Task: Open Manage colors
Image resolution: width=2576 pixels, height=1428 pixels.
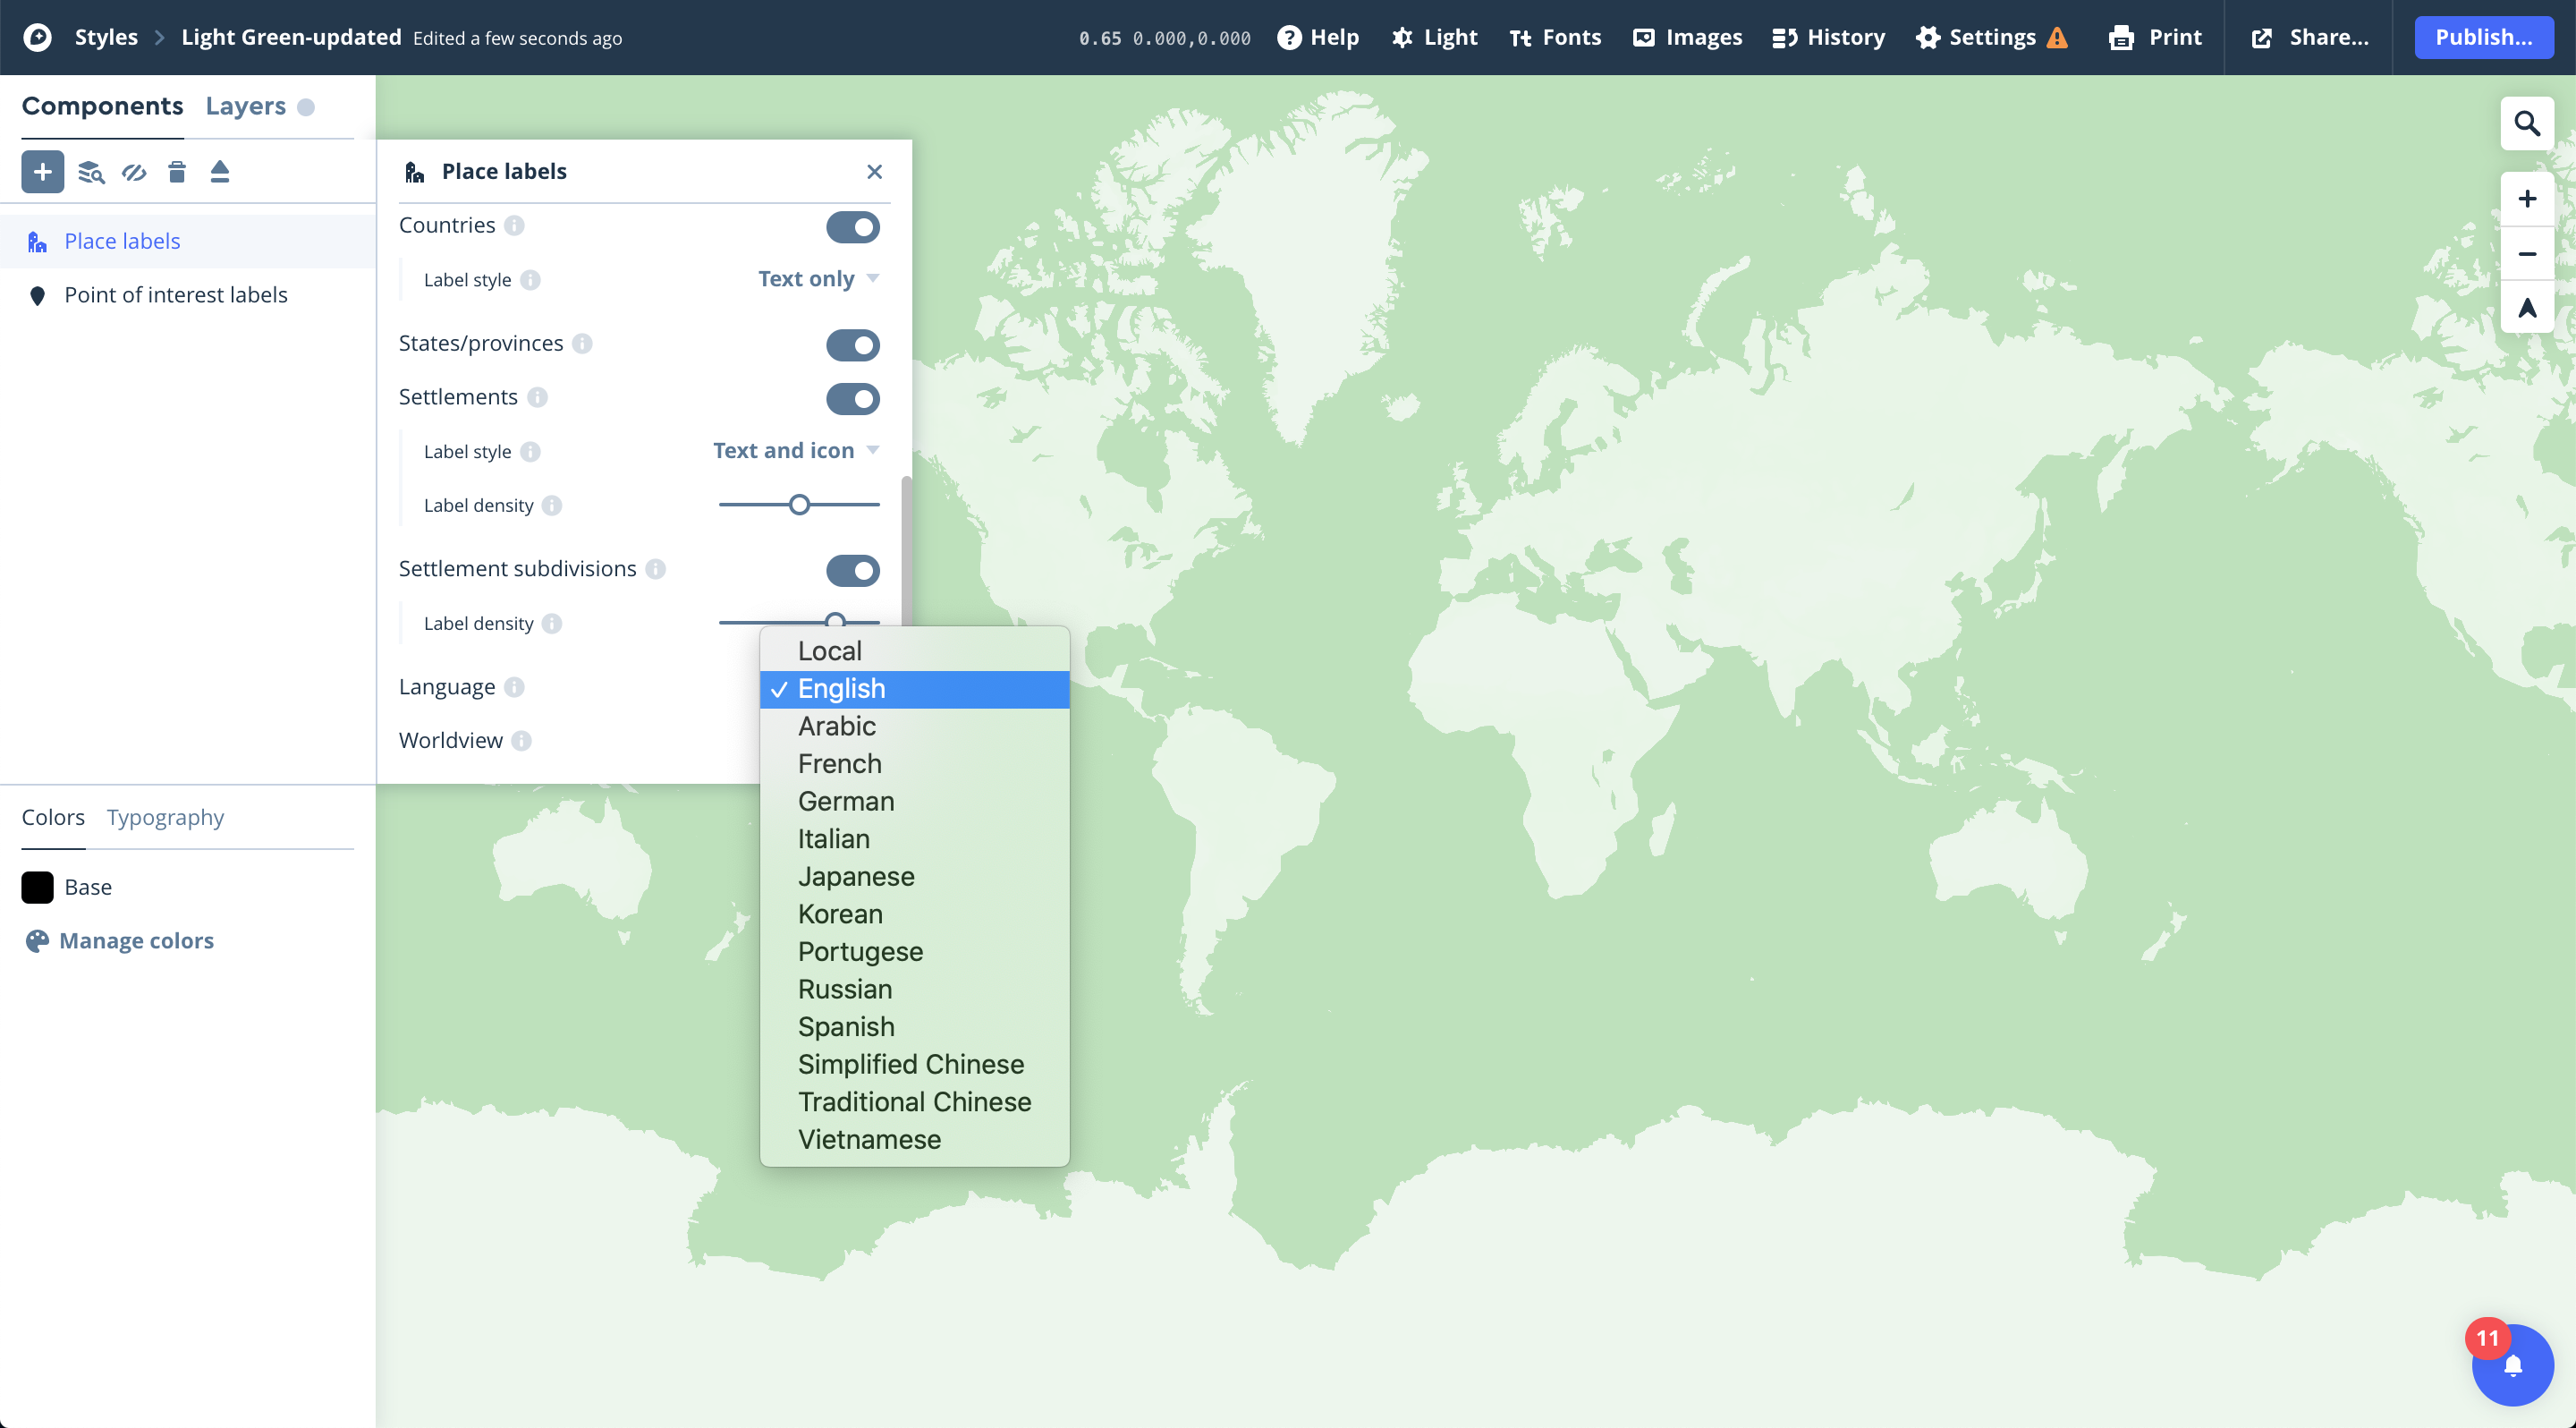Action: point(137,940)
